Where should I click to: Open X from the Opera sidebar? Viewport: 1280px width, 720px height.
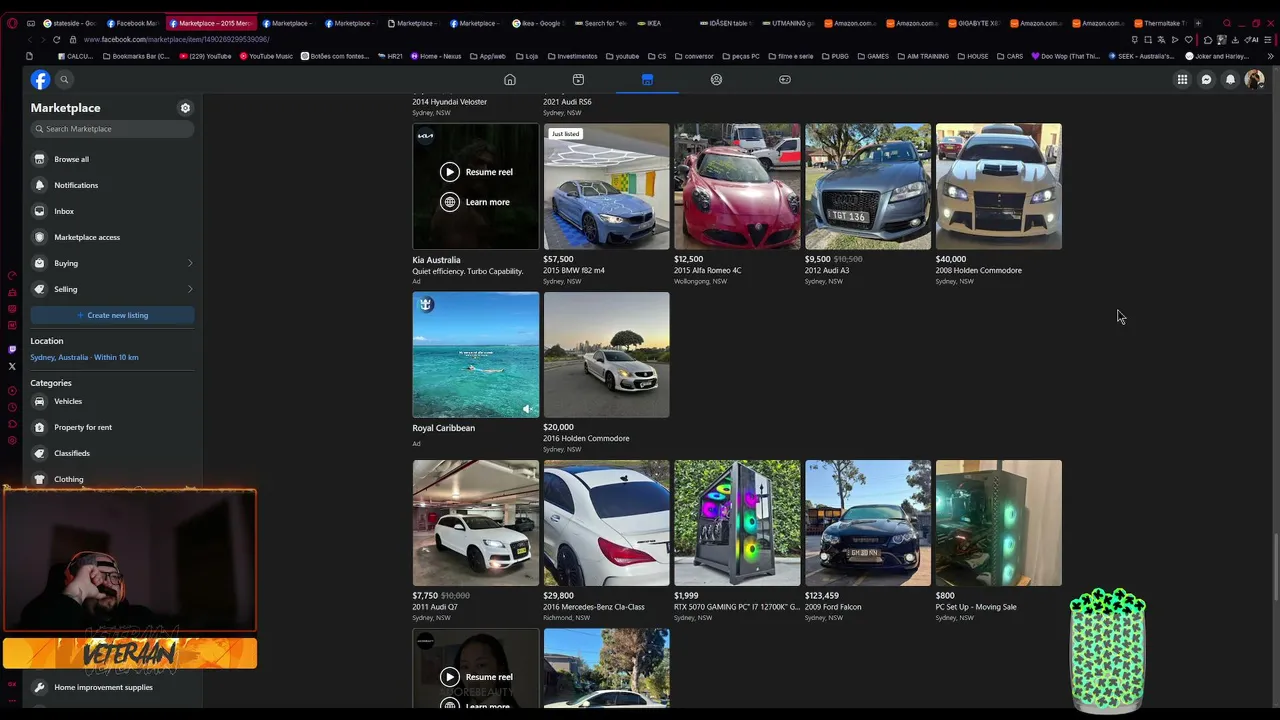(12, 366)
